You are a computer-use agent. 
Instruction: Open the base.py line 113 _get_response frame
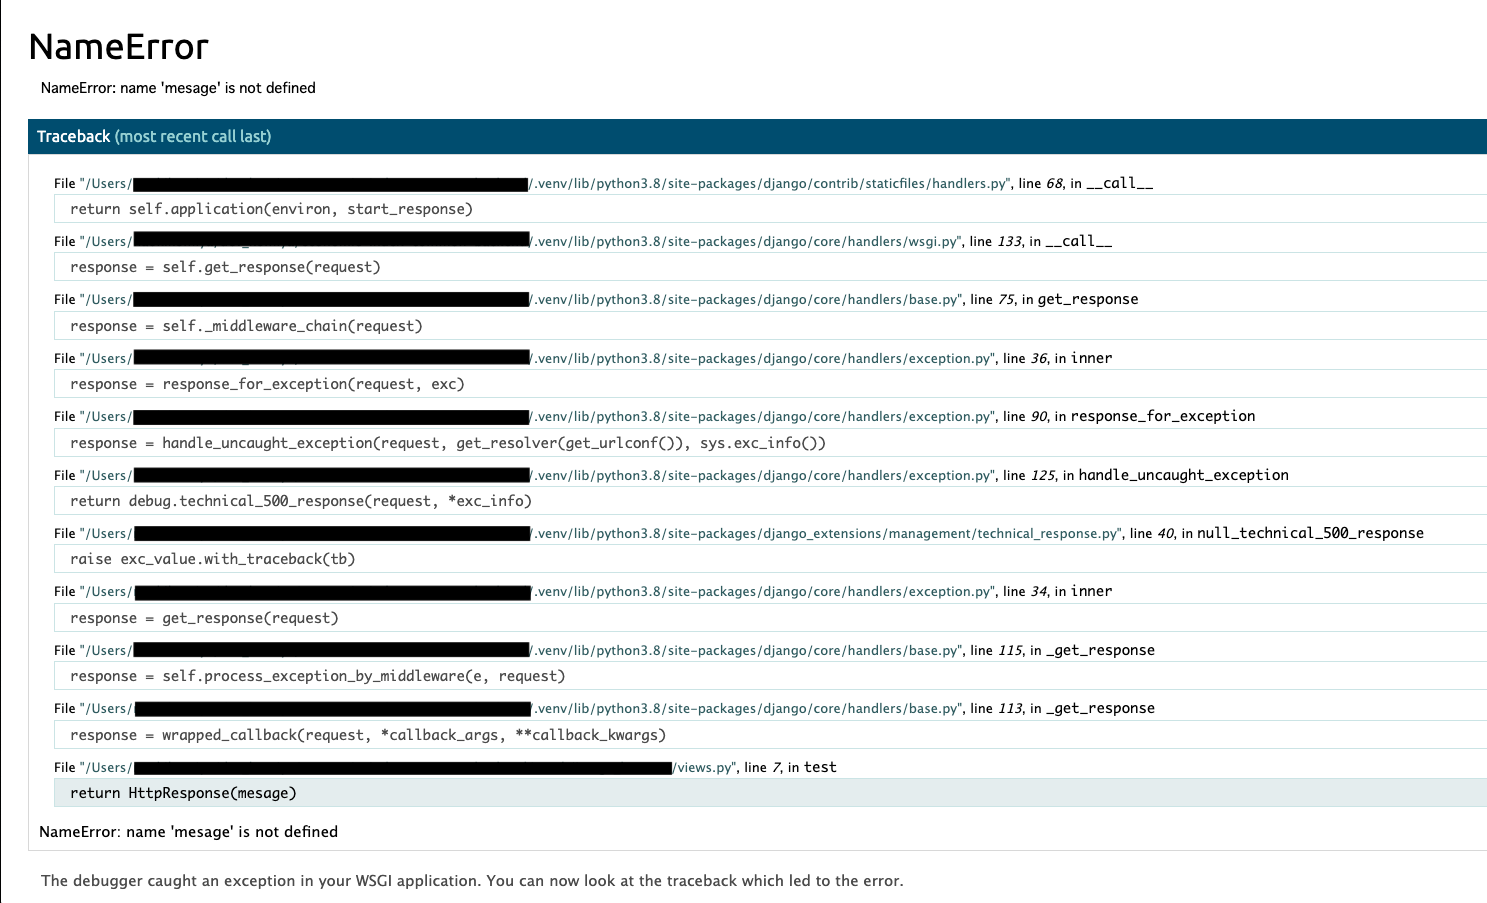point(604,708)
